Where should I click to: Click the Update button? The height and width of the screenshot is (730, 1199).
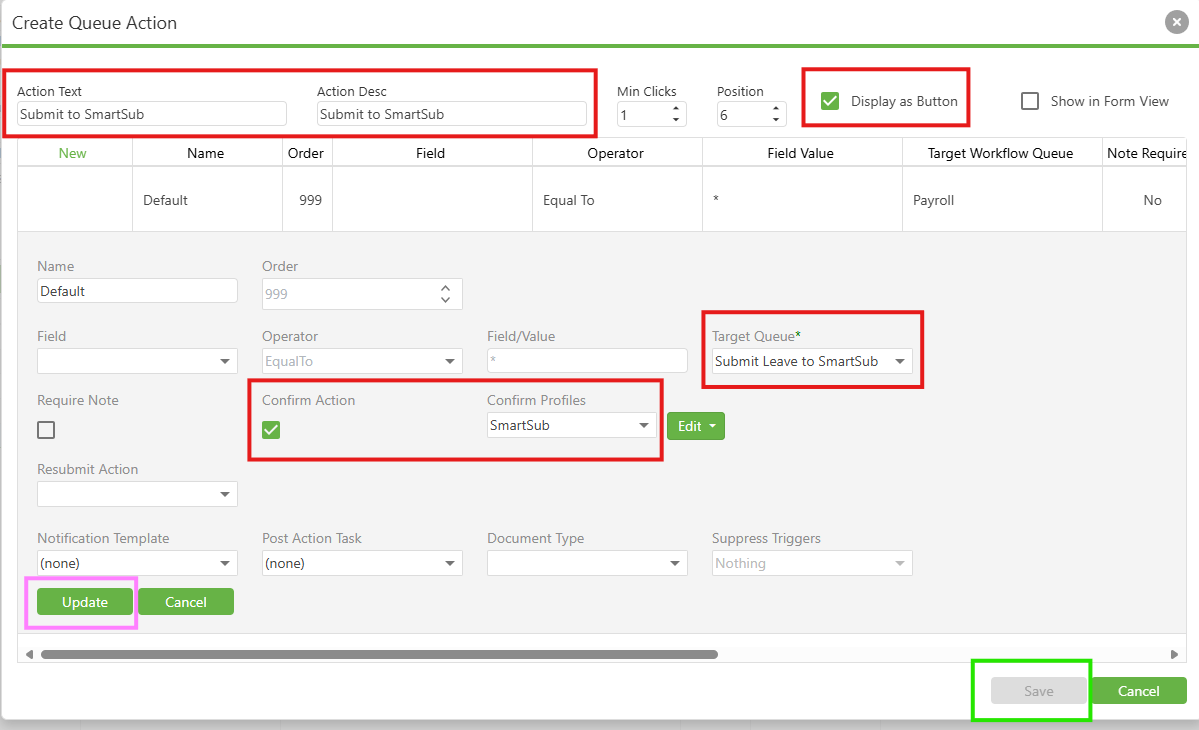click(x=85, y=602)
